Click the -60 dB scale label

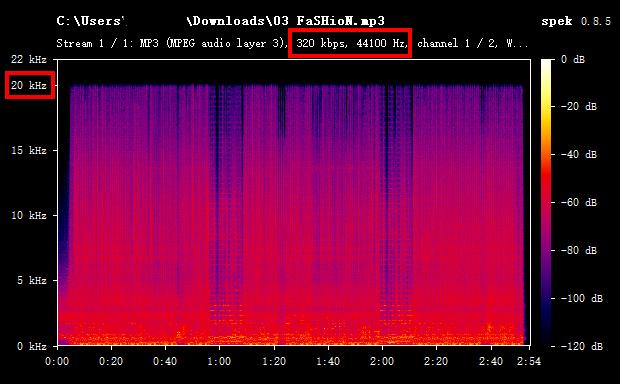click(578, 202)
